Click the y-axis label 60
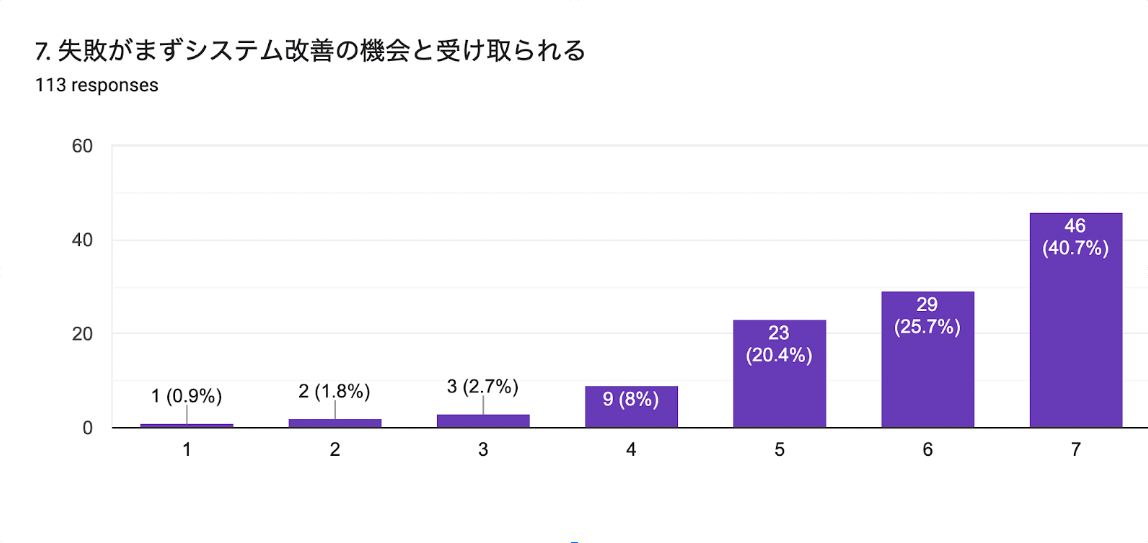The image size is (1148, 543). [x=82, y=146]
